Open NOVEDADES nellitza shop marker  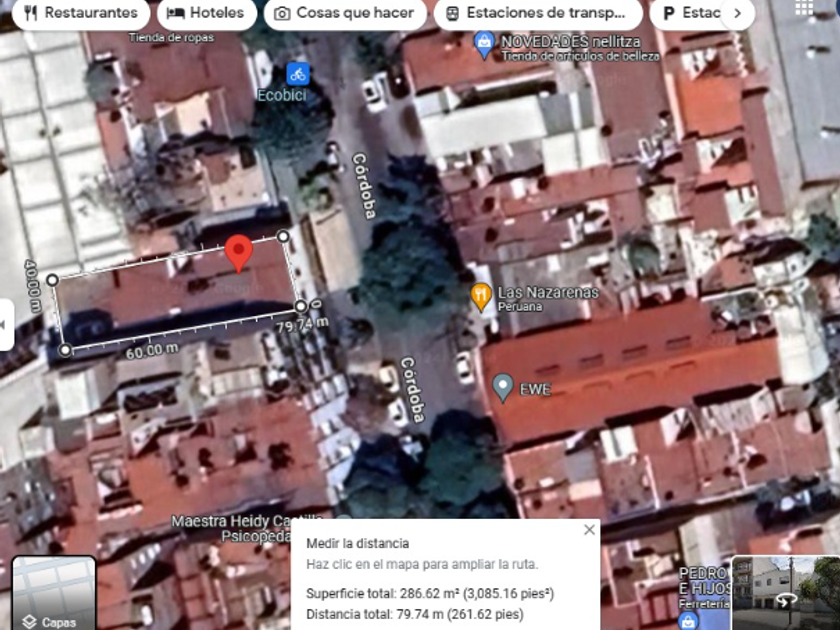click(x=484, y=44)
